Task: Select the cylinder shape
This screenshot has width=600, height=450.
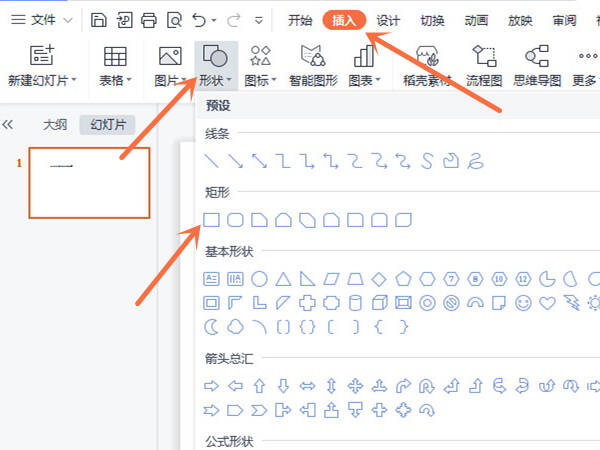Action: (x=355, y=303)
